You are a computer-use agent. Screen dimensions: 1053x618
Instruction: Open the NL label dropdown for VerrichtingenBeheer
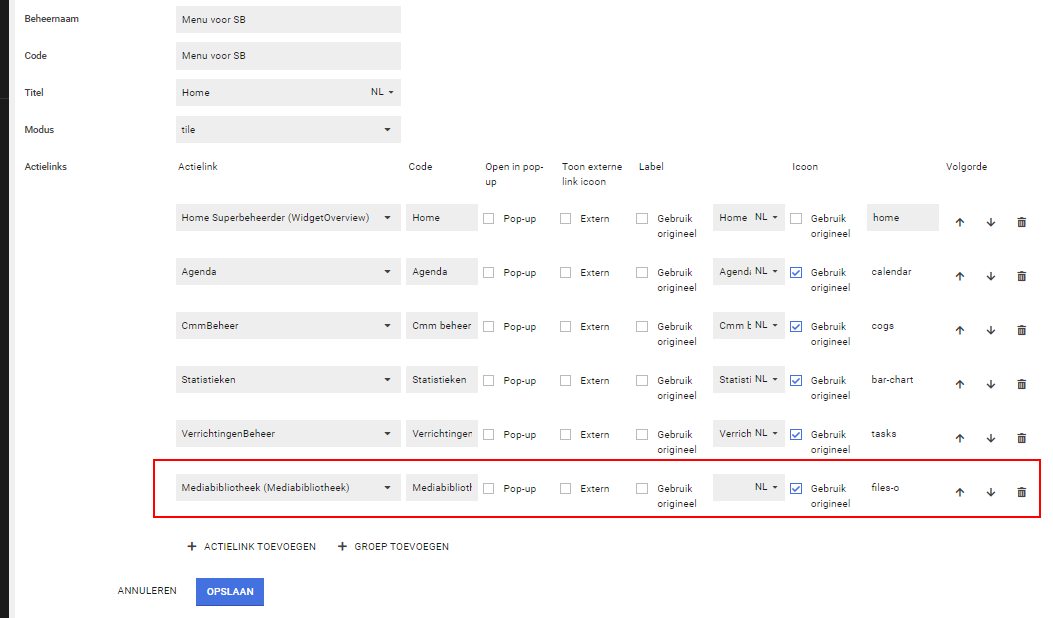(x=765, y=434)
